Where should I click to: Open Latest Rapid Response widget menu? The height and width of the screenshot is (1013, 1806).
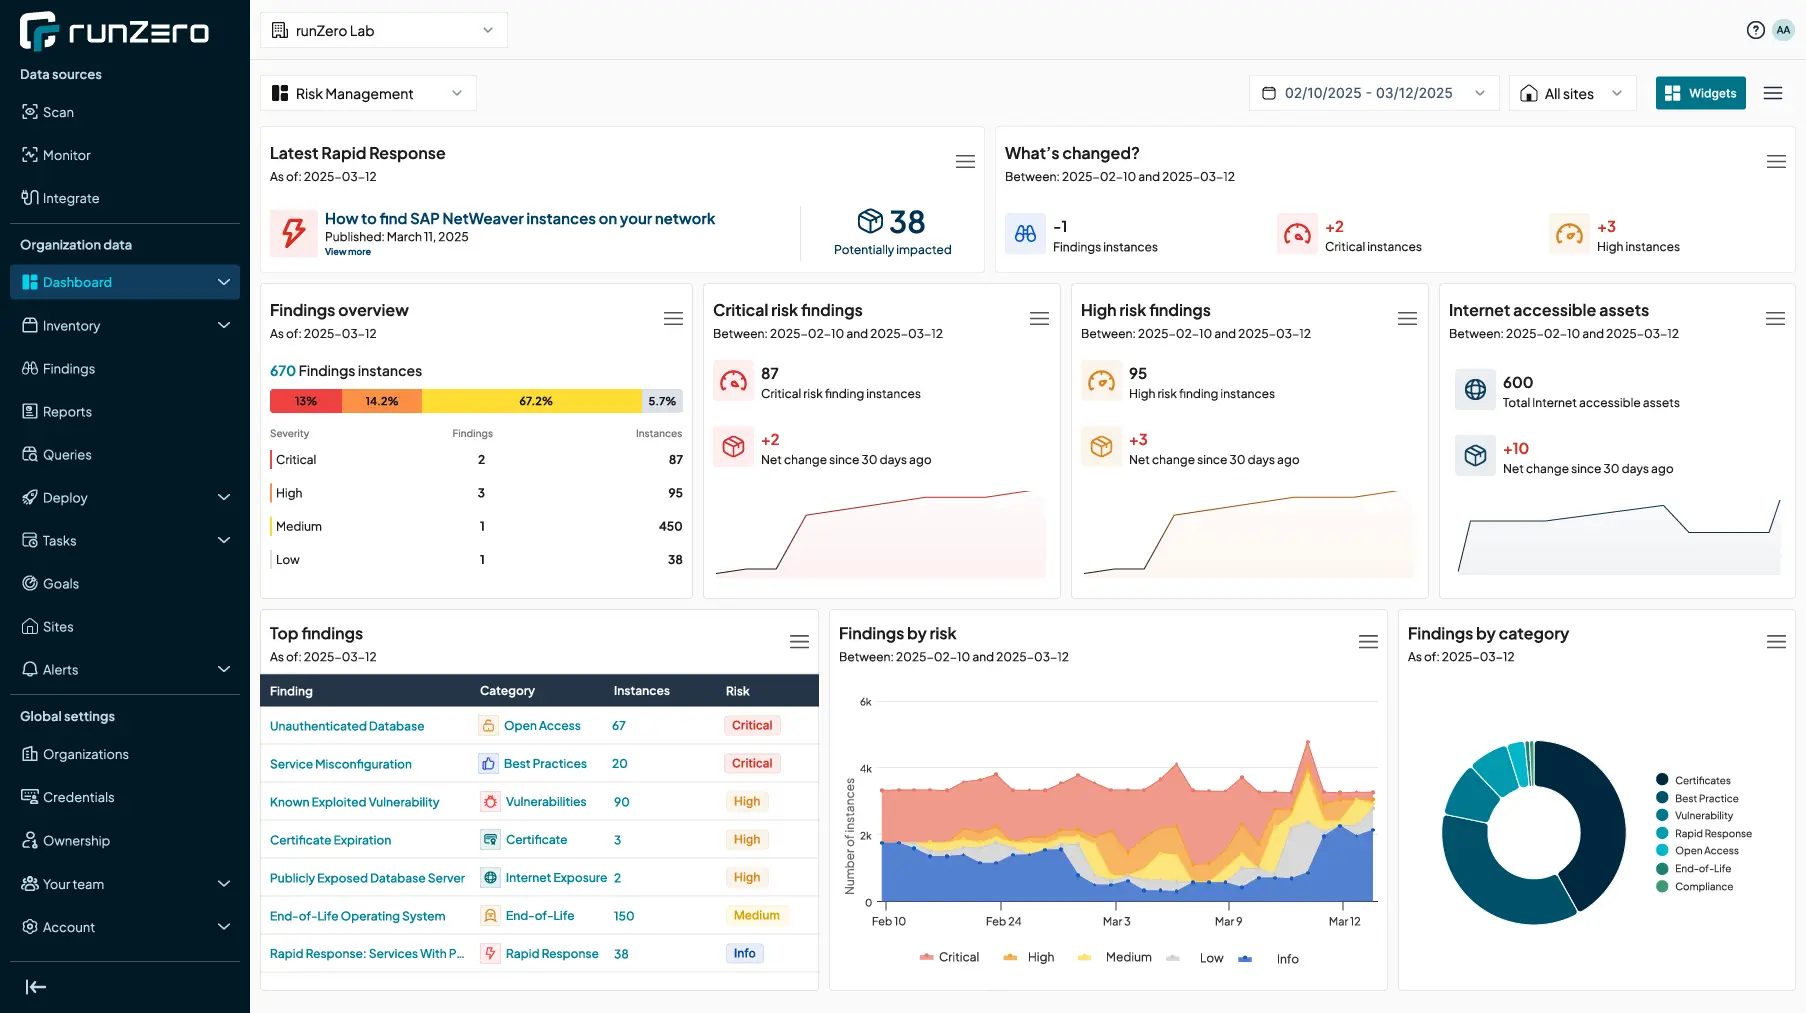[x=965, y=162]
